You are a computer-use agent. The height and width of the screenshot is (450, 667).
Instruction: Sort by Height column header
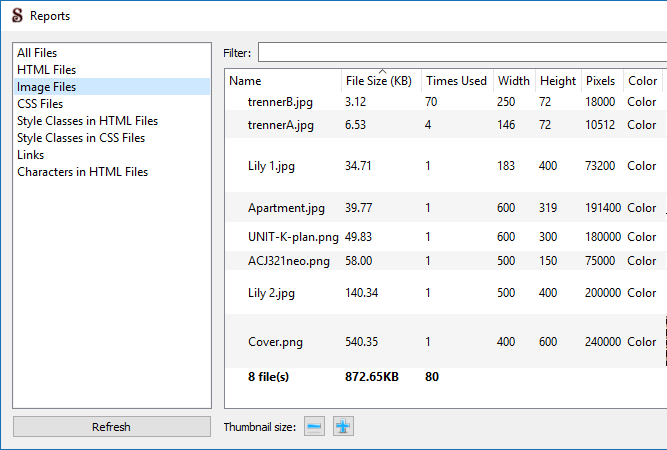[x=558, y=81]
